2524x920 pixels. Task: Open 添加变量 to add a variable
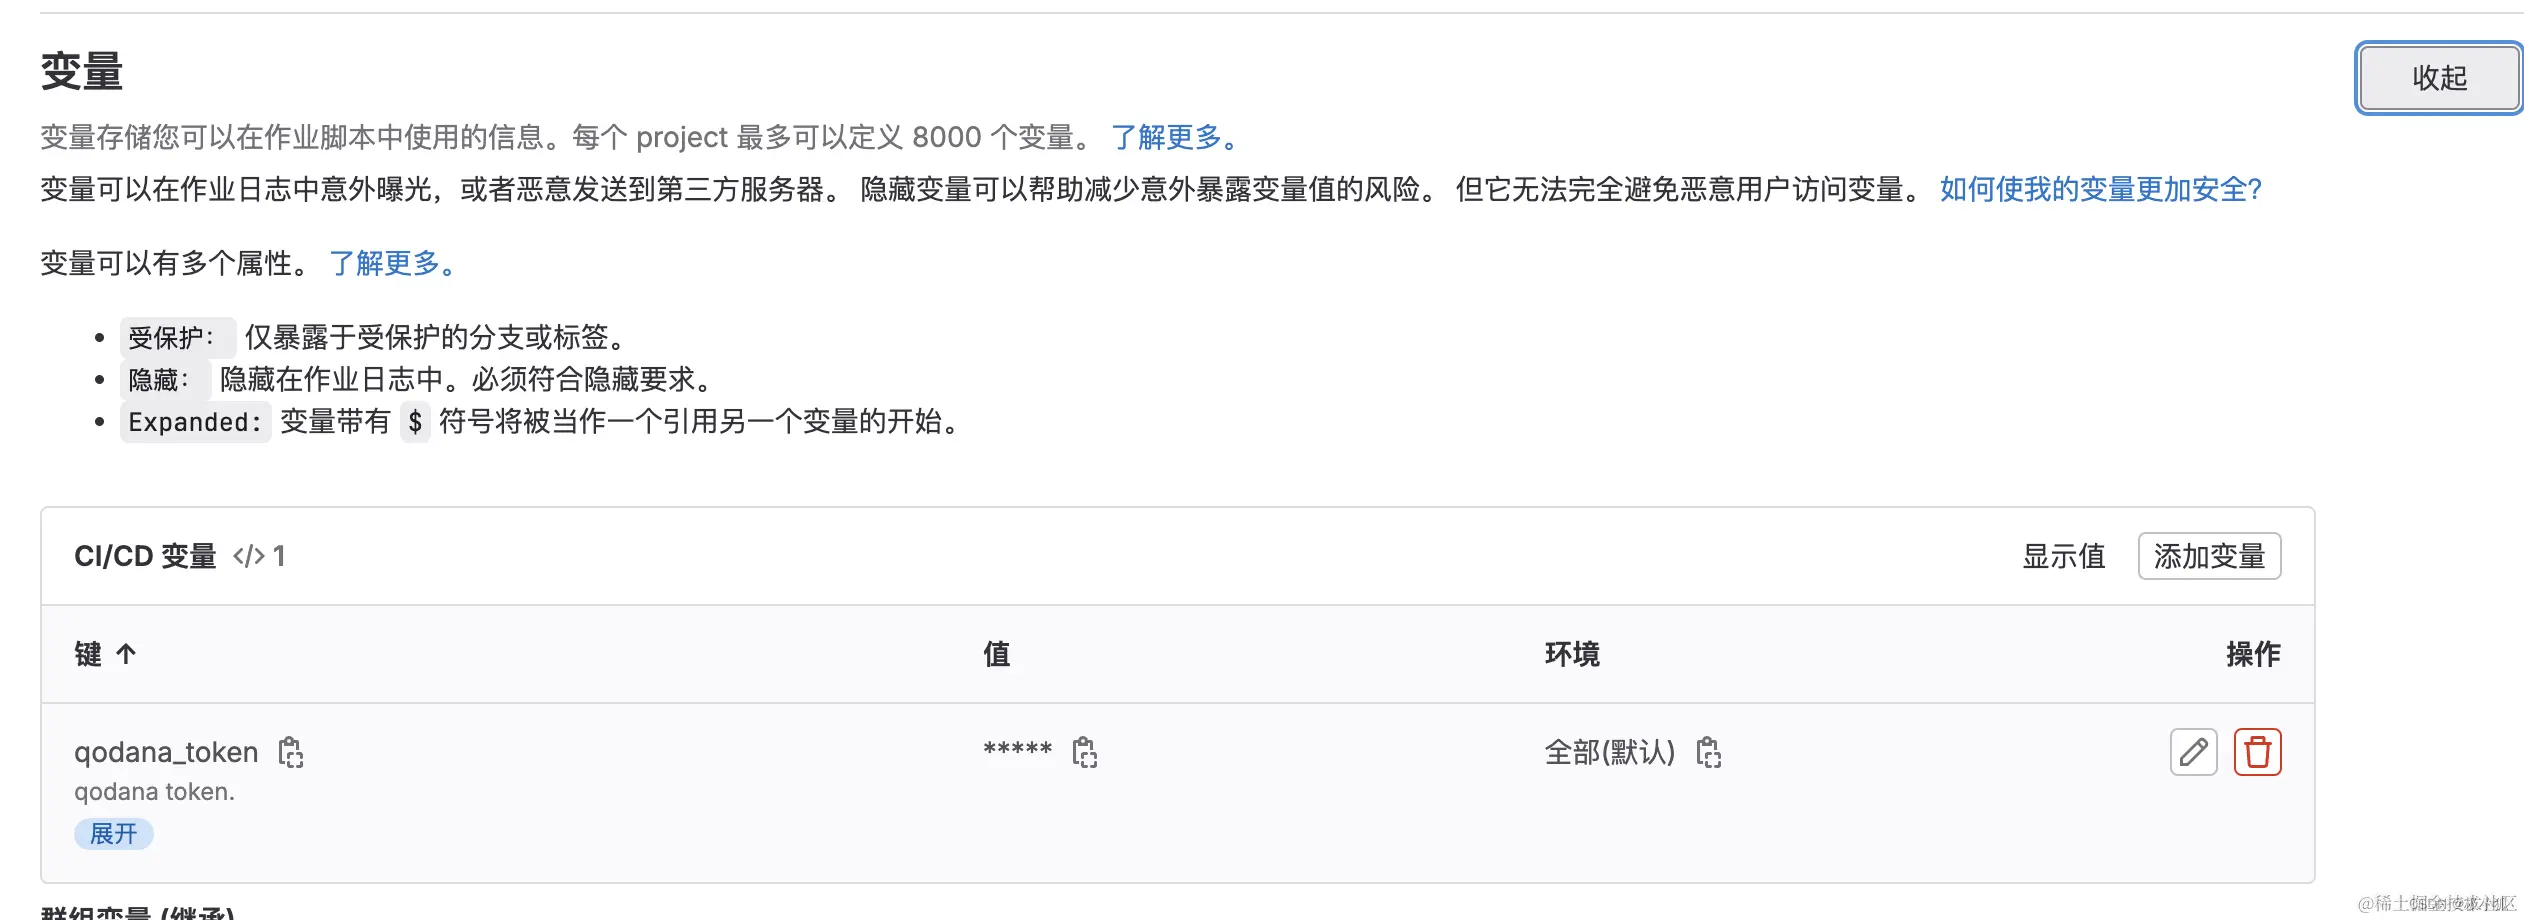tap(2209, 556)
